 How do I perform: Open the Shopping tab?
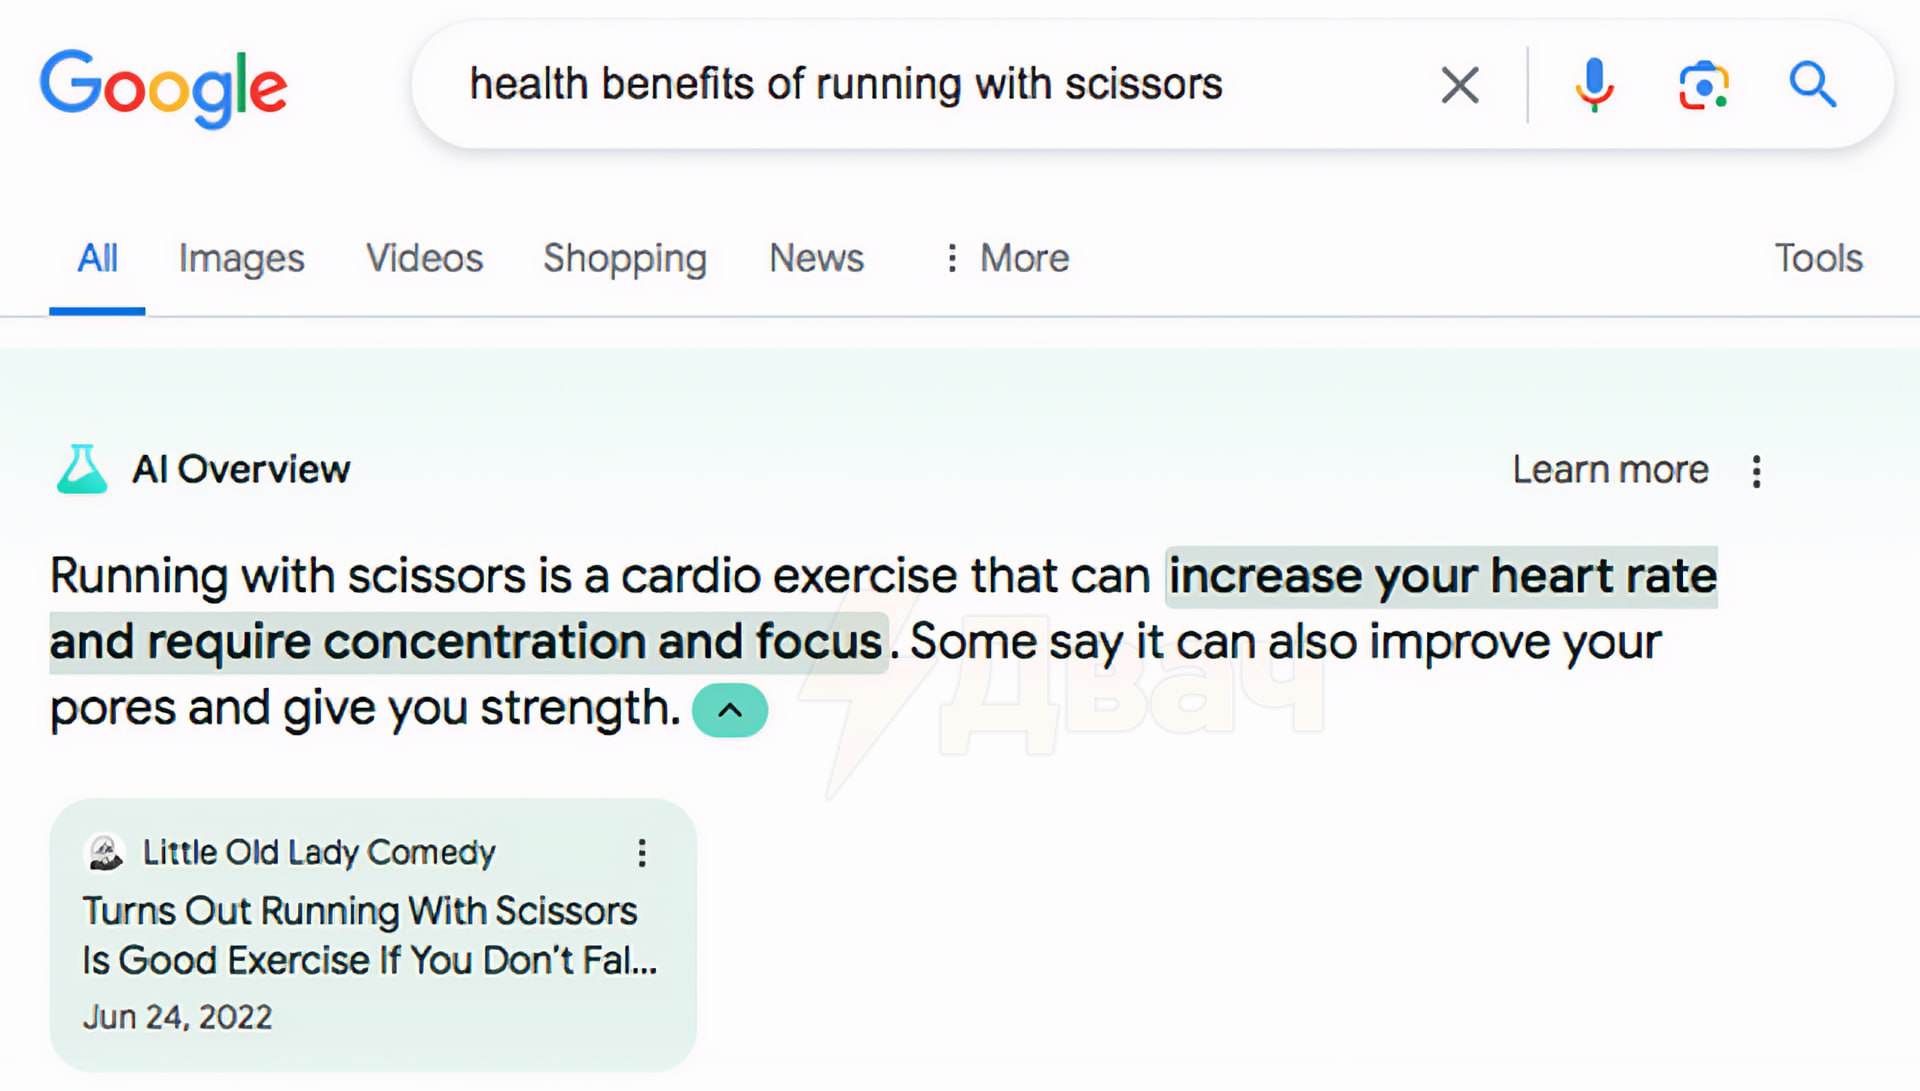(x=625, y=258)
